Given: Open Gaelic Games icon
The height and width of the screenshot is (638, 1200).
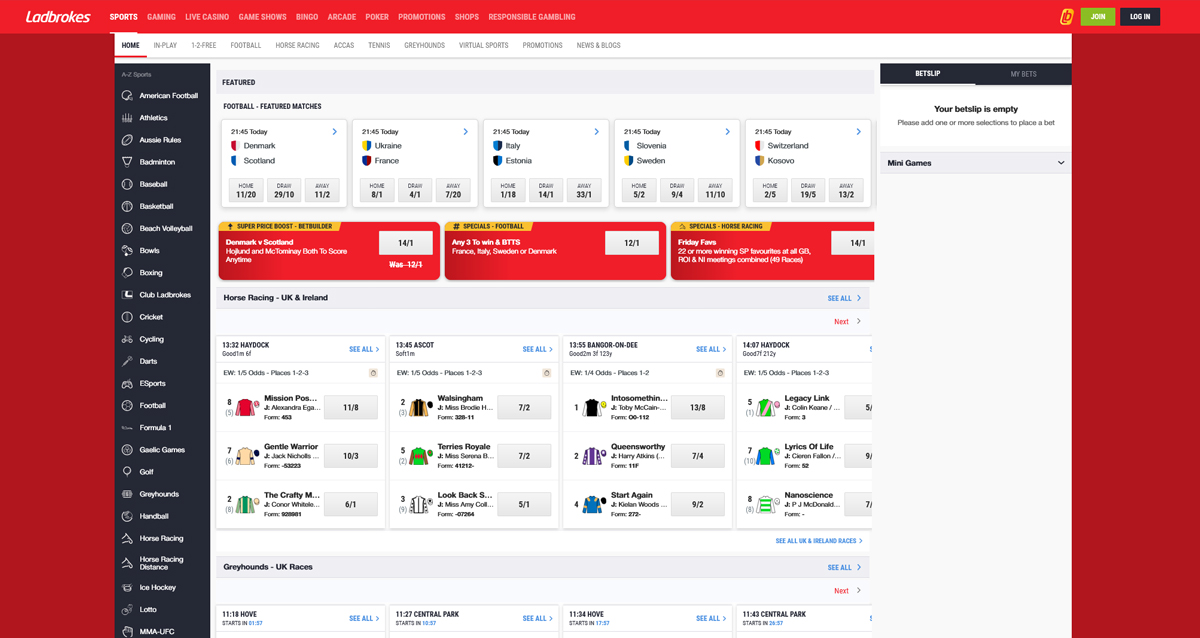Looking at the screenshot, I should point(127,450).
